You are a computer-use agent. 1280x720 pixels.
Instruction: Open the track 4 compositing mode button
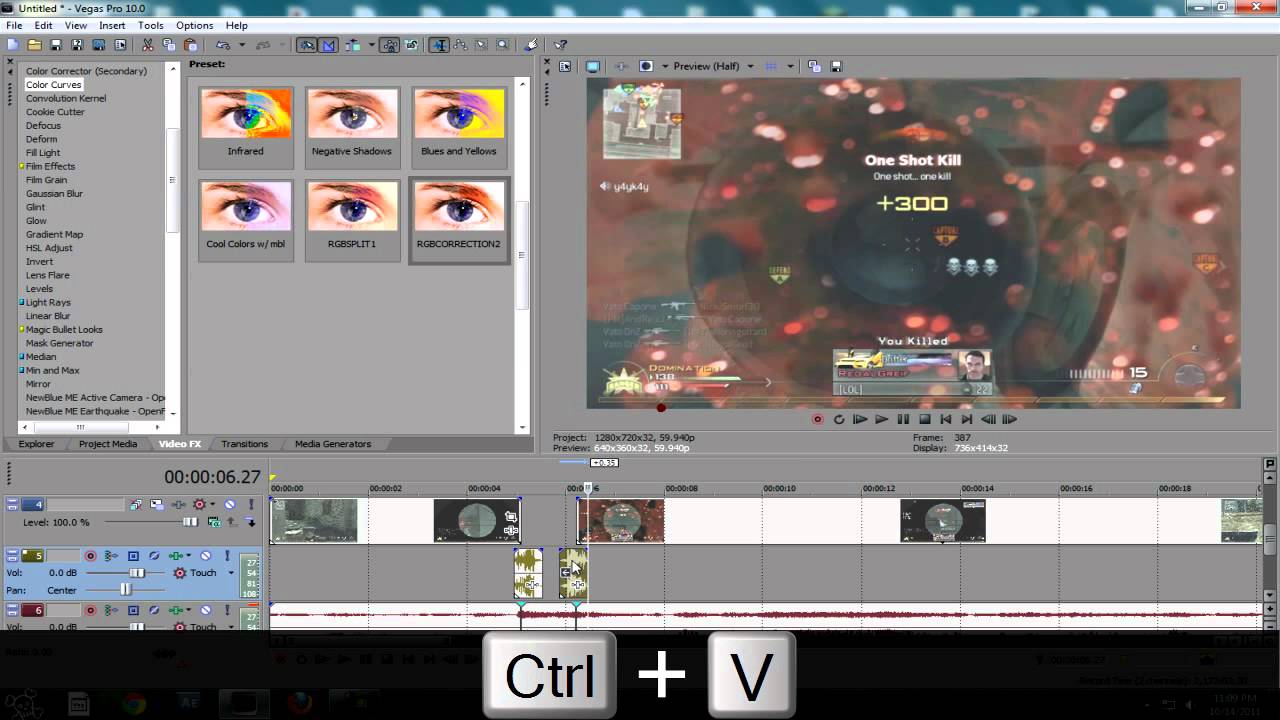coord(214,522)
